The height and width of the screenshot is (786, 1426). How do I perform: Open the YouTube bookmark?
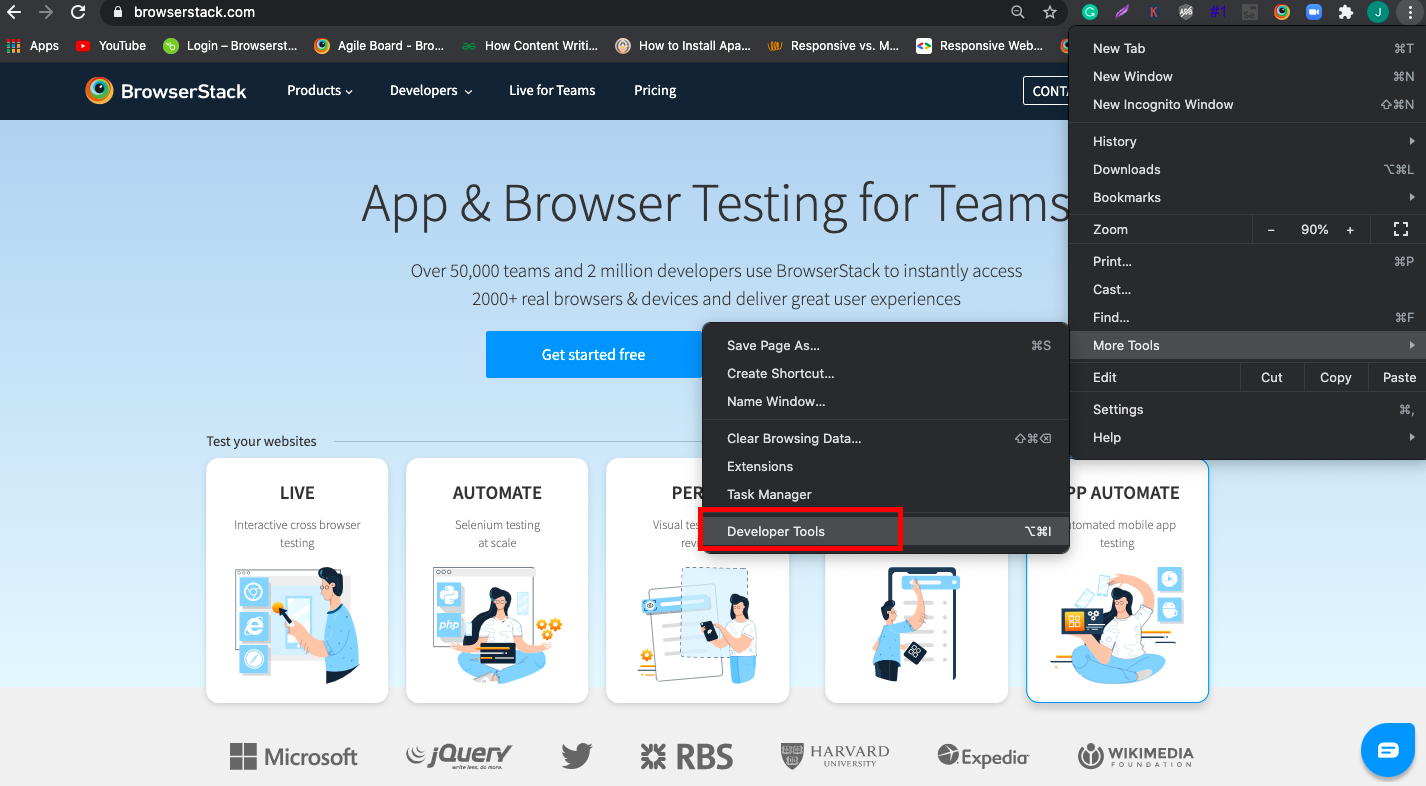(x=110, y=45)
